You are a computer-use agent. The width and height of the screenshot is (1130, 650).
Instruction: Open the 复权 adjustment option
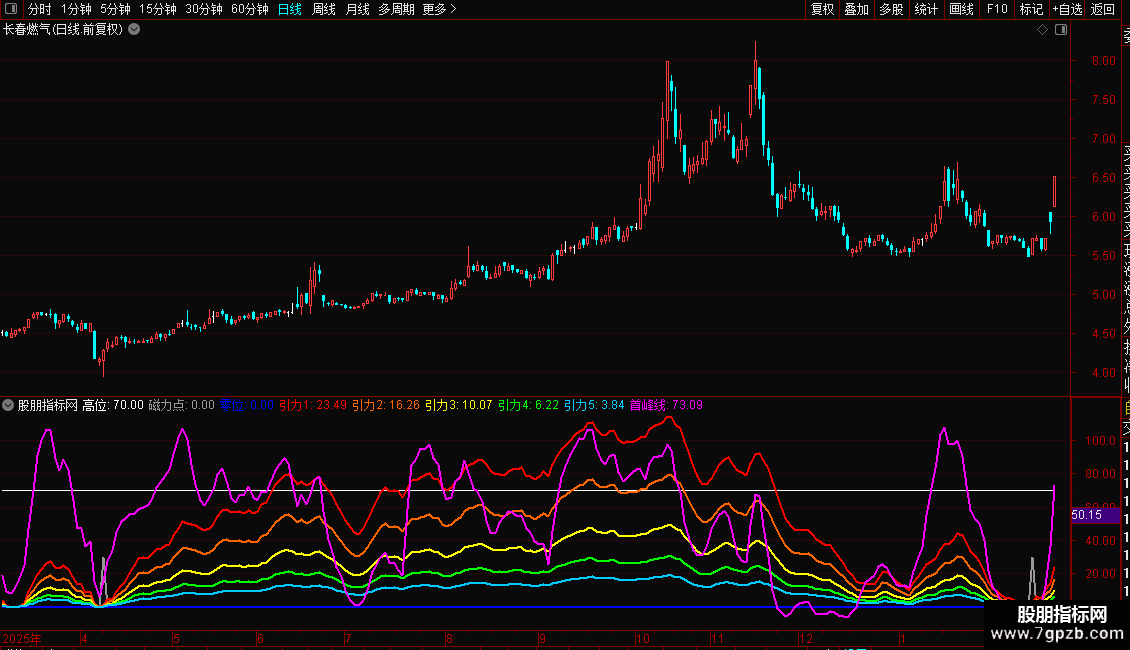tap(822, 9)
